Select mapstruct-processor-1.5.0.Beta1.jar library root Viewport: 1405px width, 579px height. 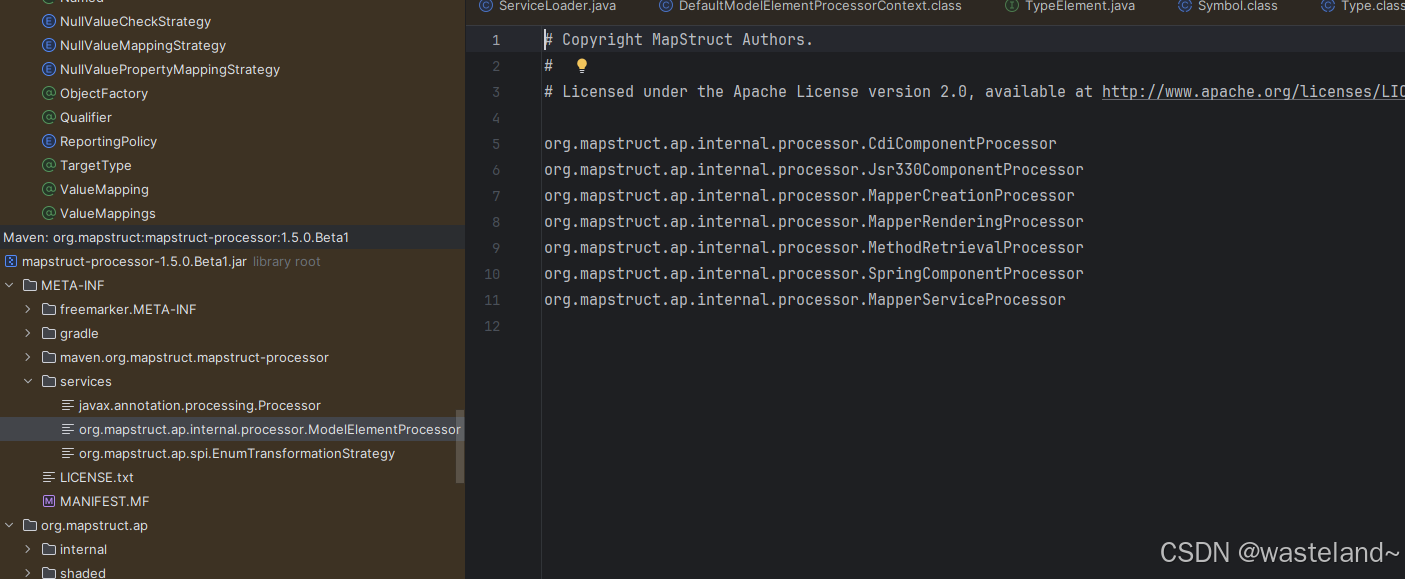134,261
